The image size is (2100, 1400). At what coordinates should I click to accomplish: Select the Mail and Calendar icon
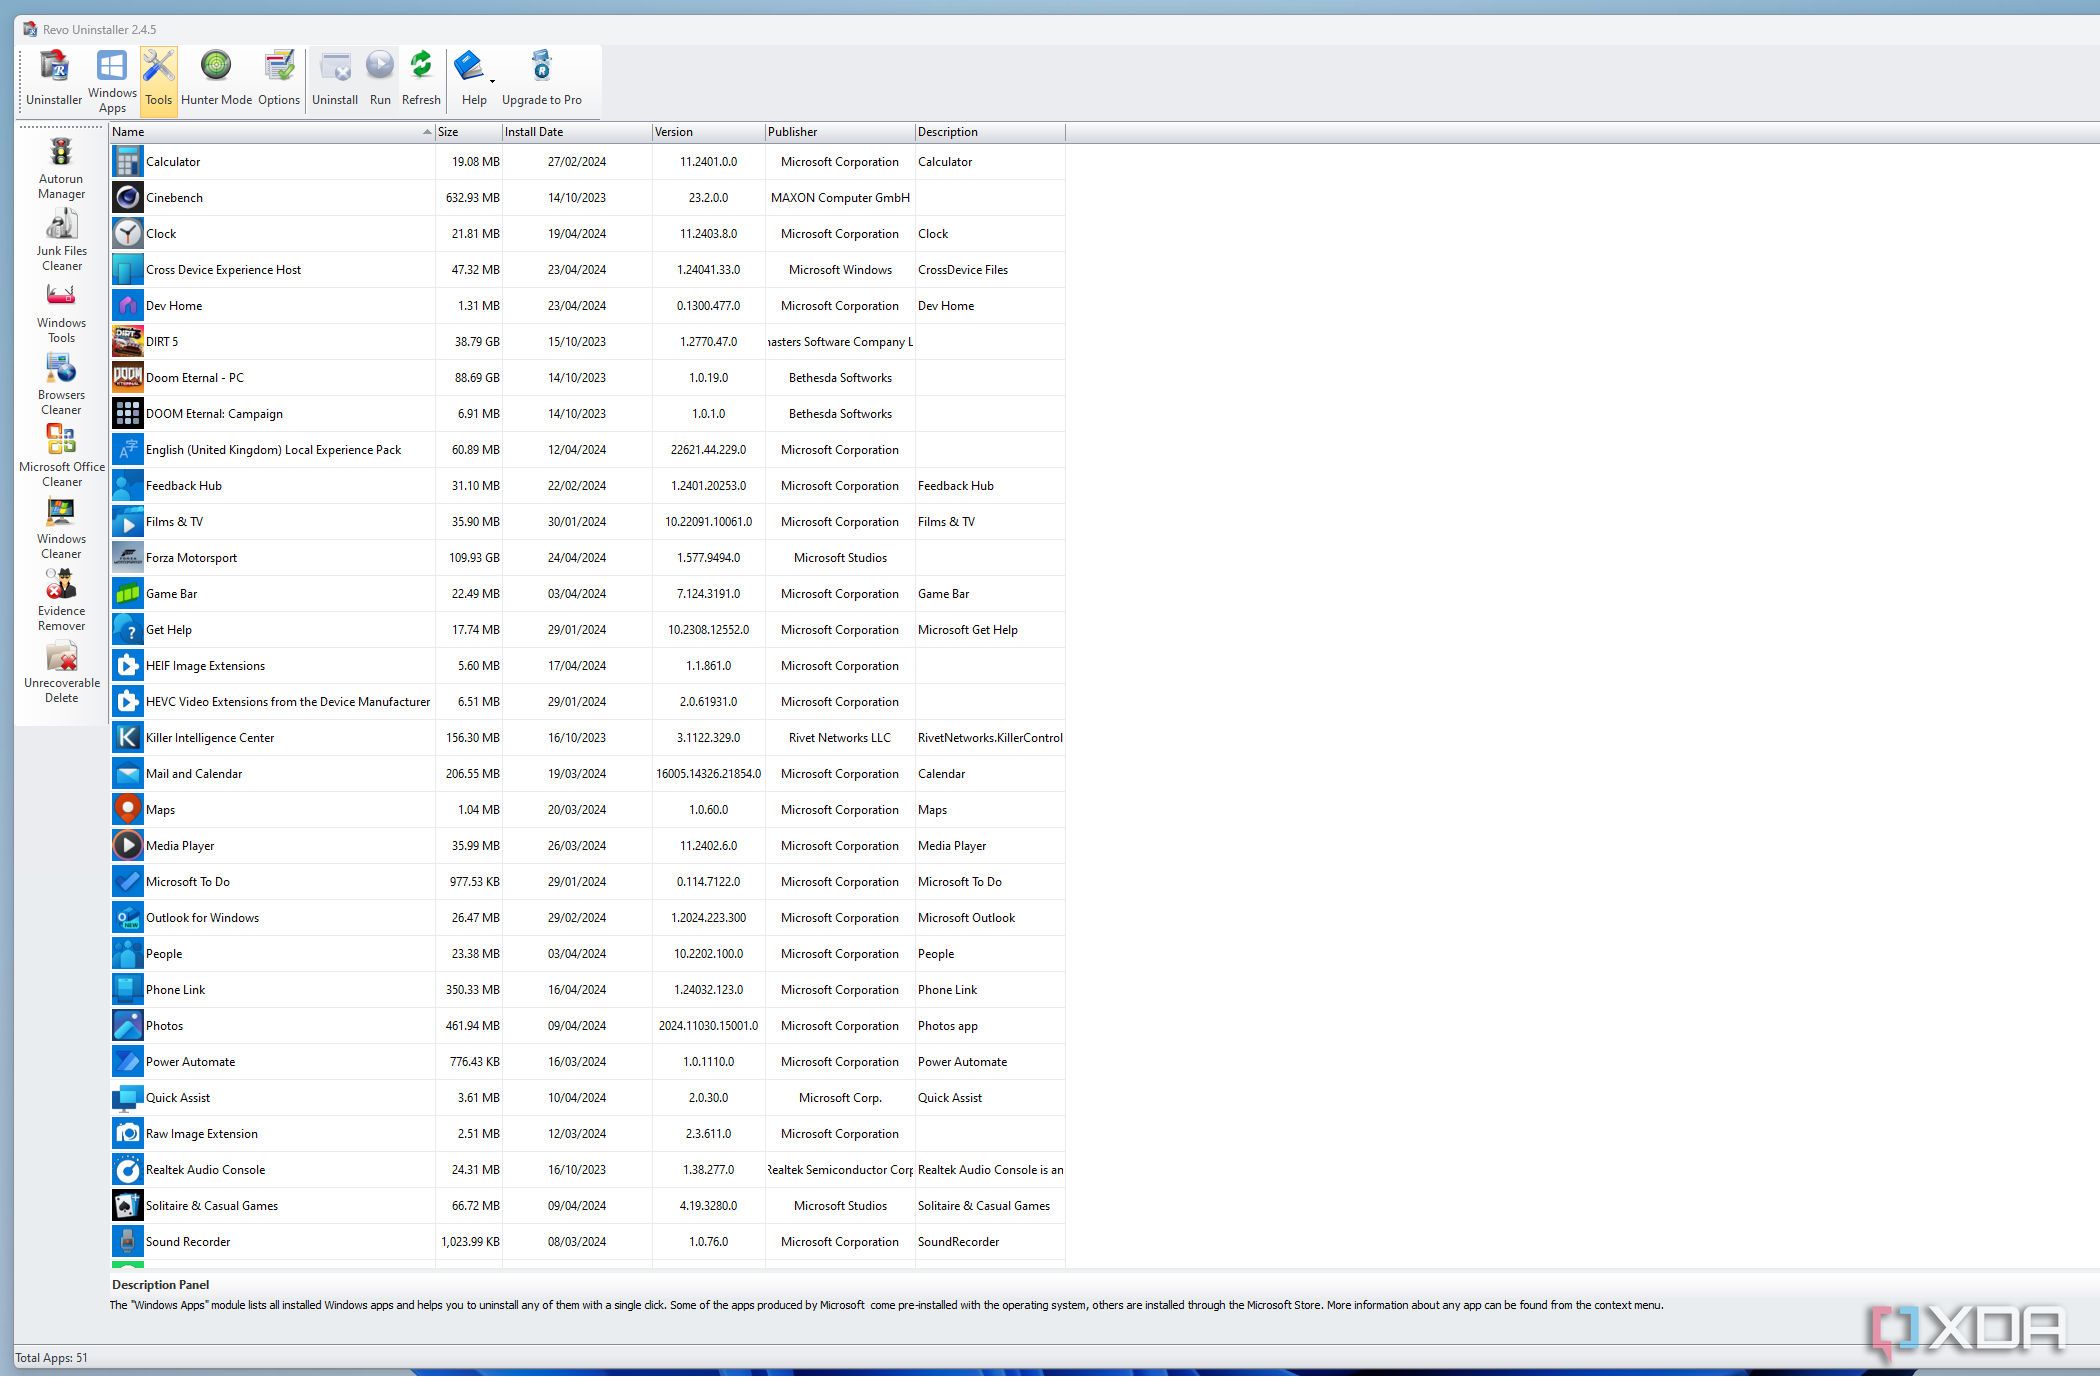pyautogui.click(x=127, y=774)
